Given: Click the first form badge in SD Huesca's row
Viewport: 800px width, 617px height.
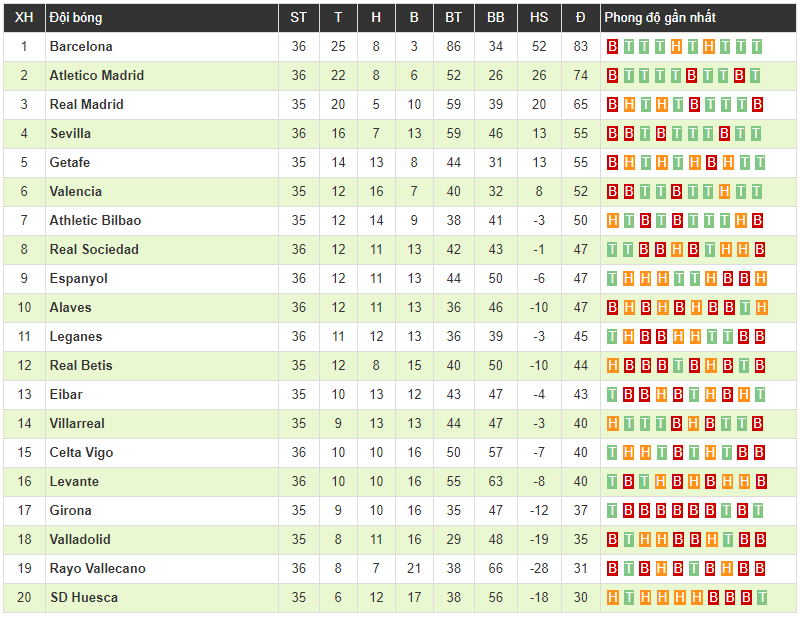Looking at the screenshot, I should [613, 598].
